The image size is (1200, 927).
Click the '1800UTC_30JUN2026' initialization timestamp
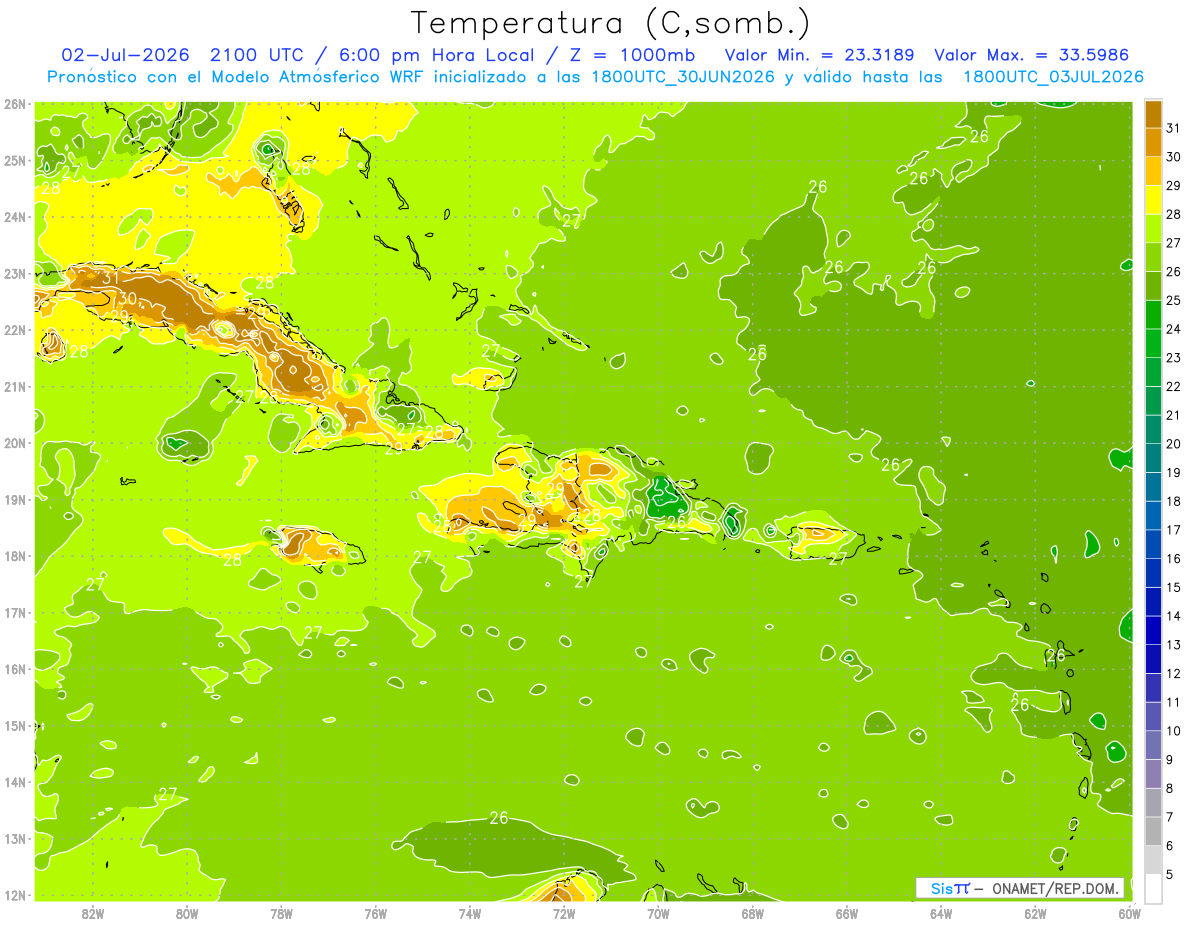[x=684, y=77]
